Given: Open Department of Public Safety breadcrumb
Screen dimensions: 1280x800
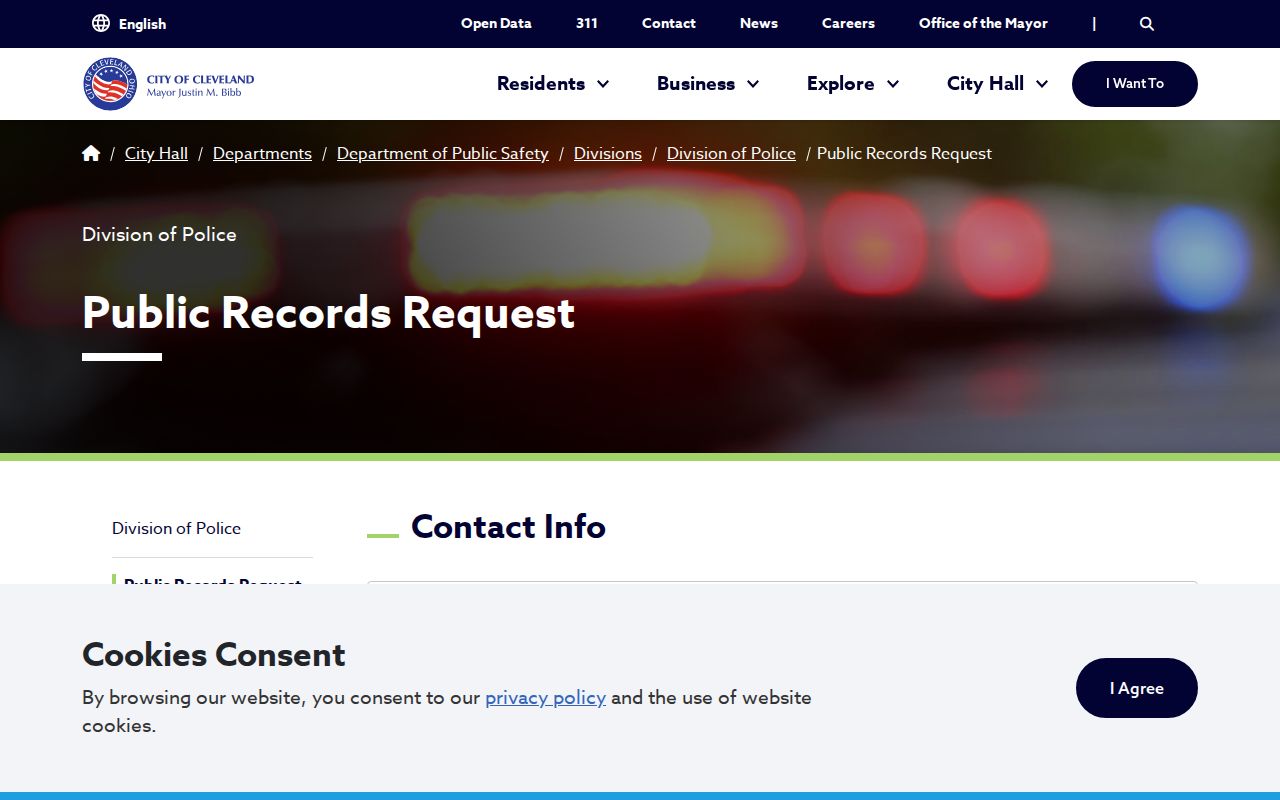Looking at the screenshot, I should [x=443, y=153].
